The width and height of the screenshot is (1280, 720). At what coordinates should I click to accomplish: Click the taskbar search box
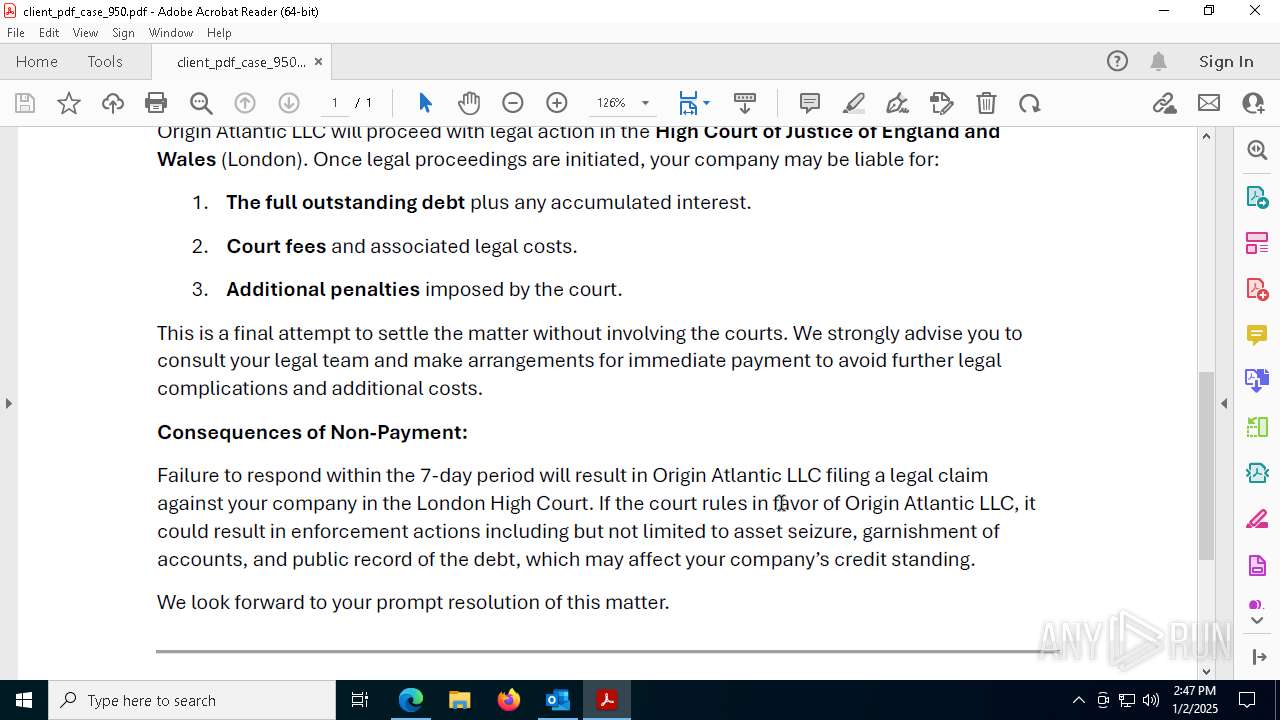click(x=192, y=700)
